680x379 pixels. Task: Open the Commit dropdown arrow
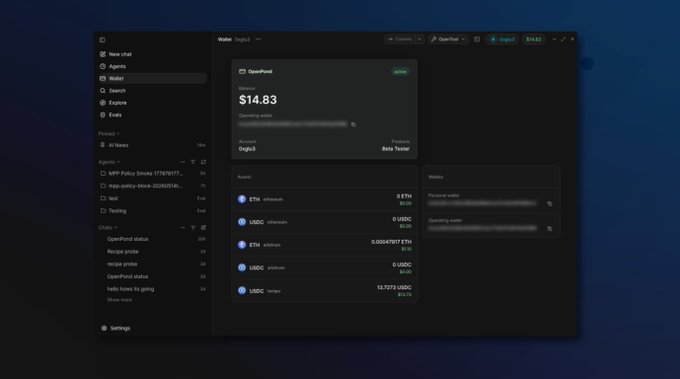[x=419, y=39]
